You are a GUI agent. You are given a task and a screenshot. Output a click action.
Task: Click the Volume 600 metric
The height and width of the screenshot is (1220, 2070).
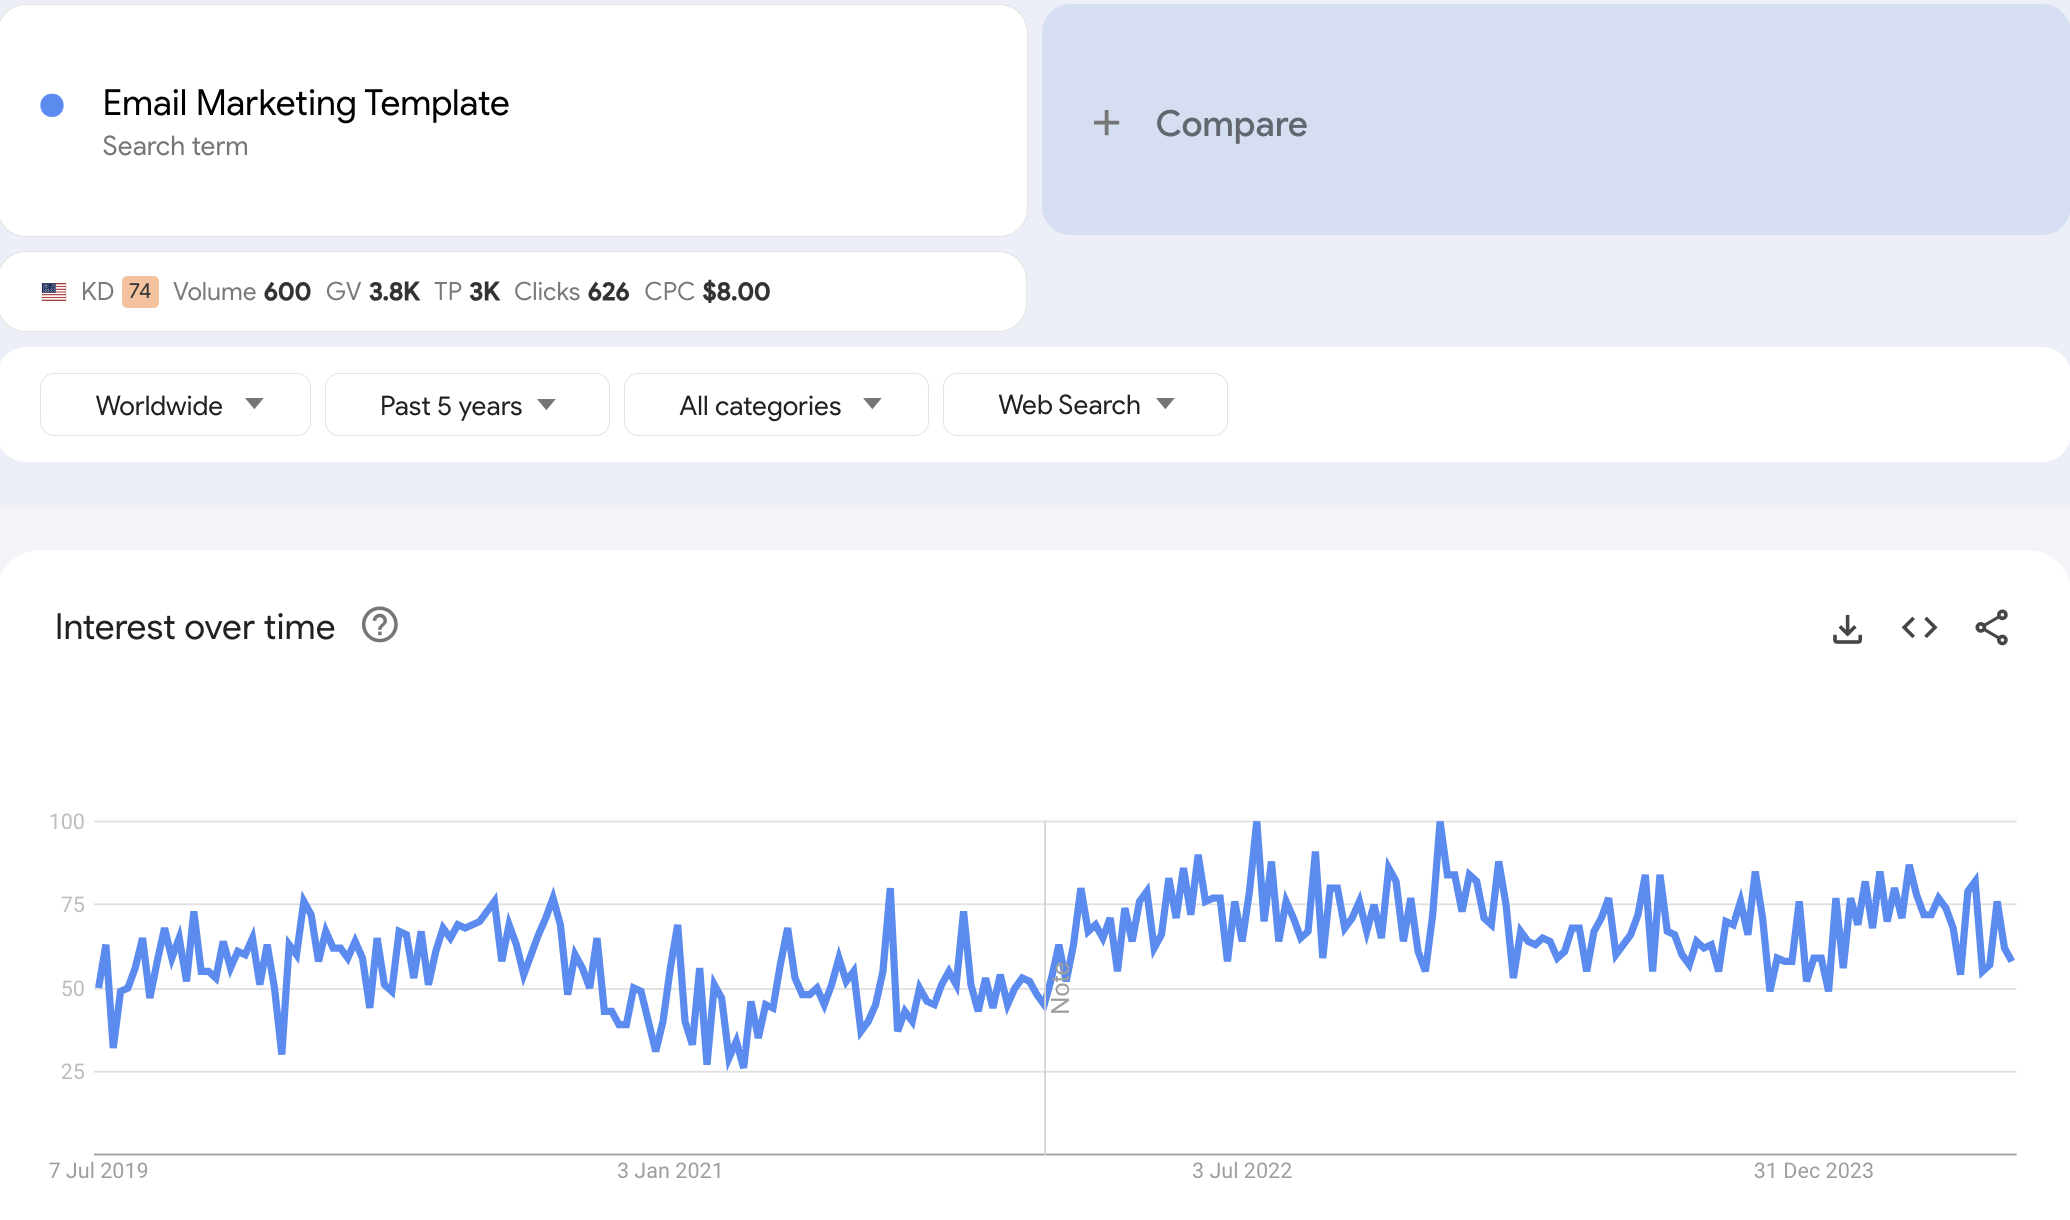point(241,292)
